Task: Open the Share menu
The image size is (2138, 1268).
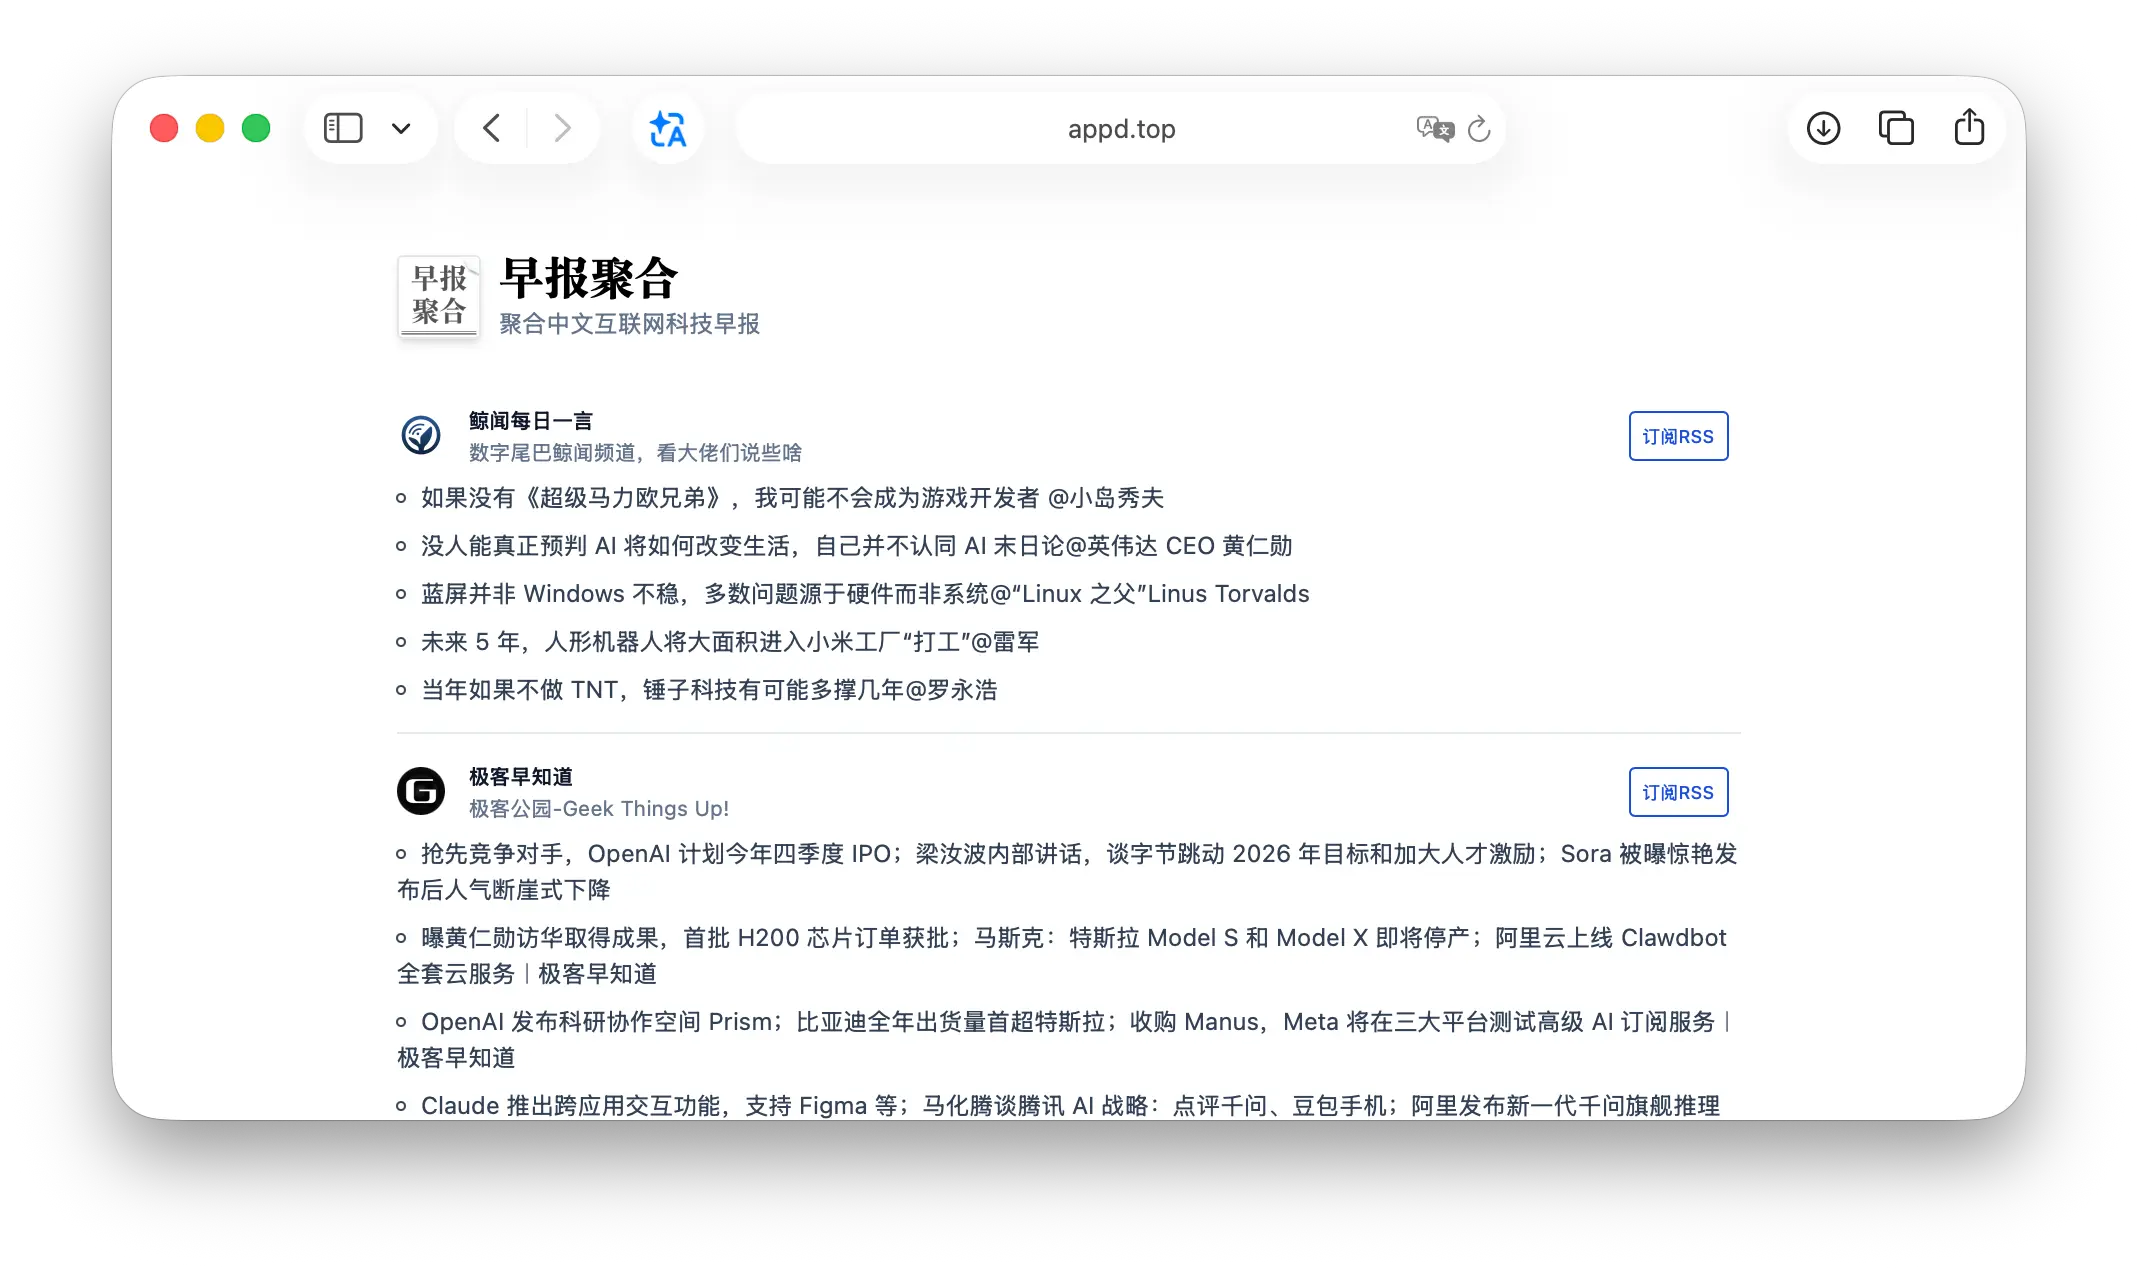Action: (1969, 128)
